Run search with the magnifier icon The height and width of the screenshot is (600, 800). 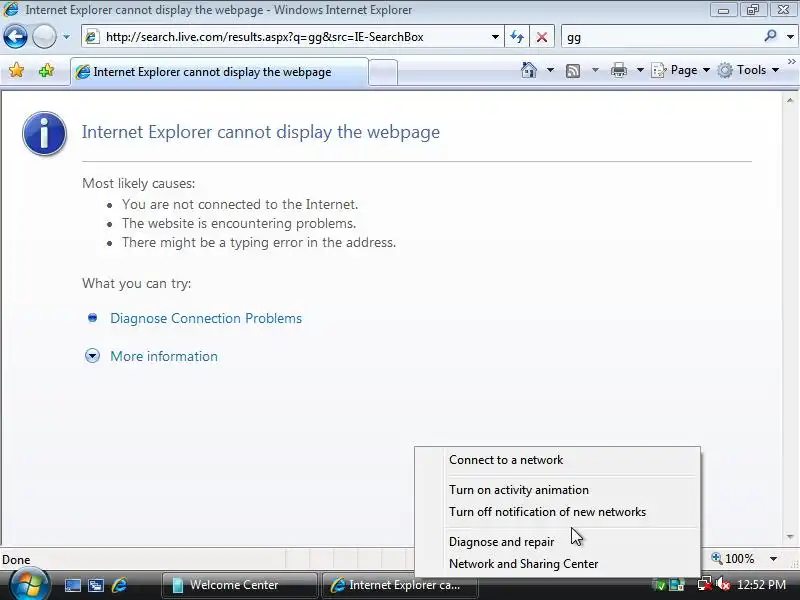point(770,36)
